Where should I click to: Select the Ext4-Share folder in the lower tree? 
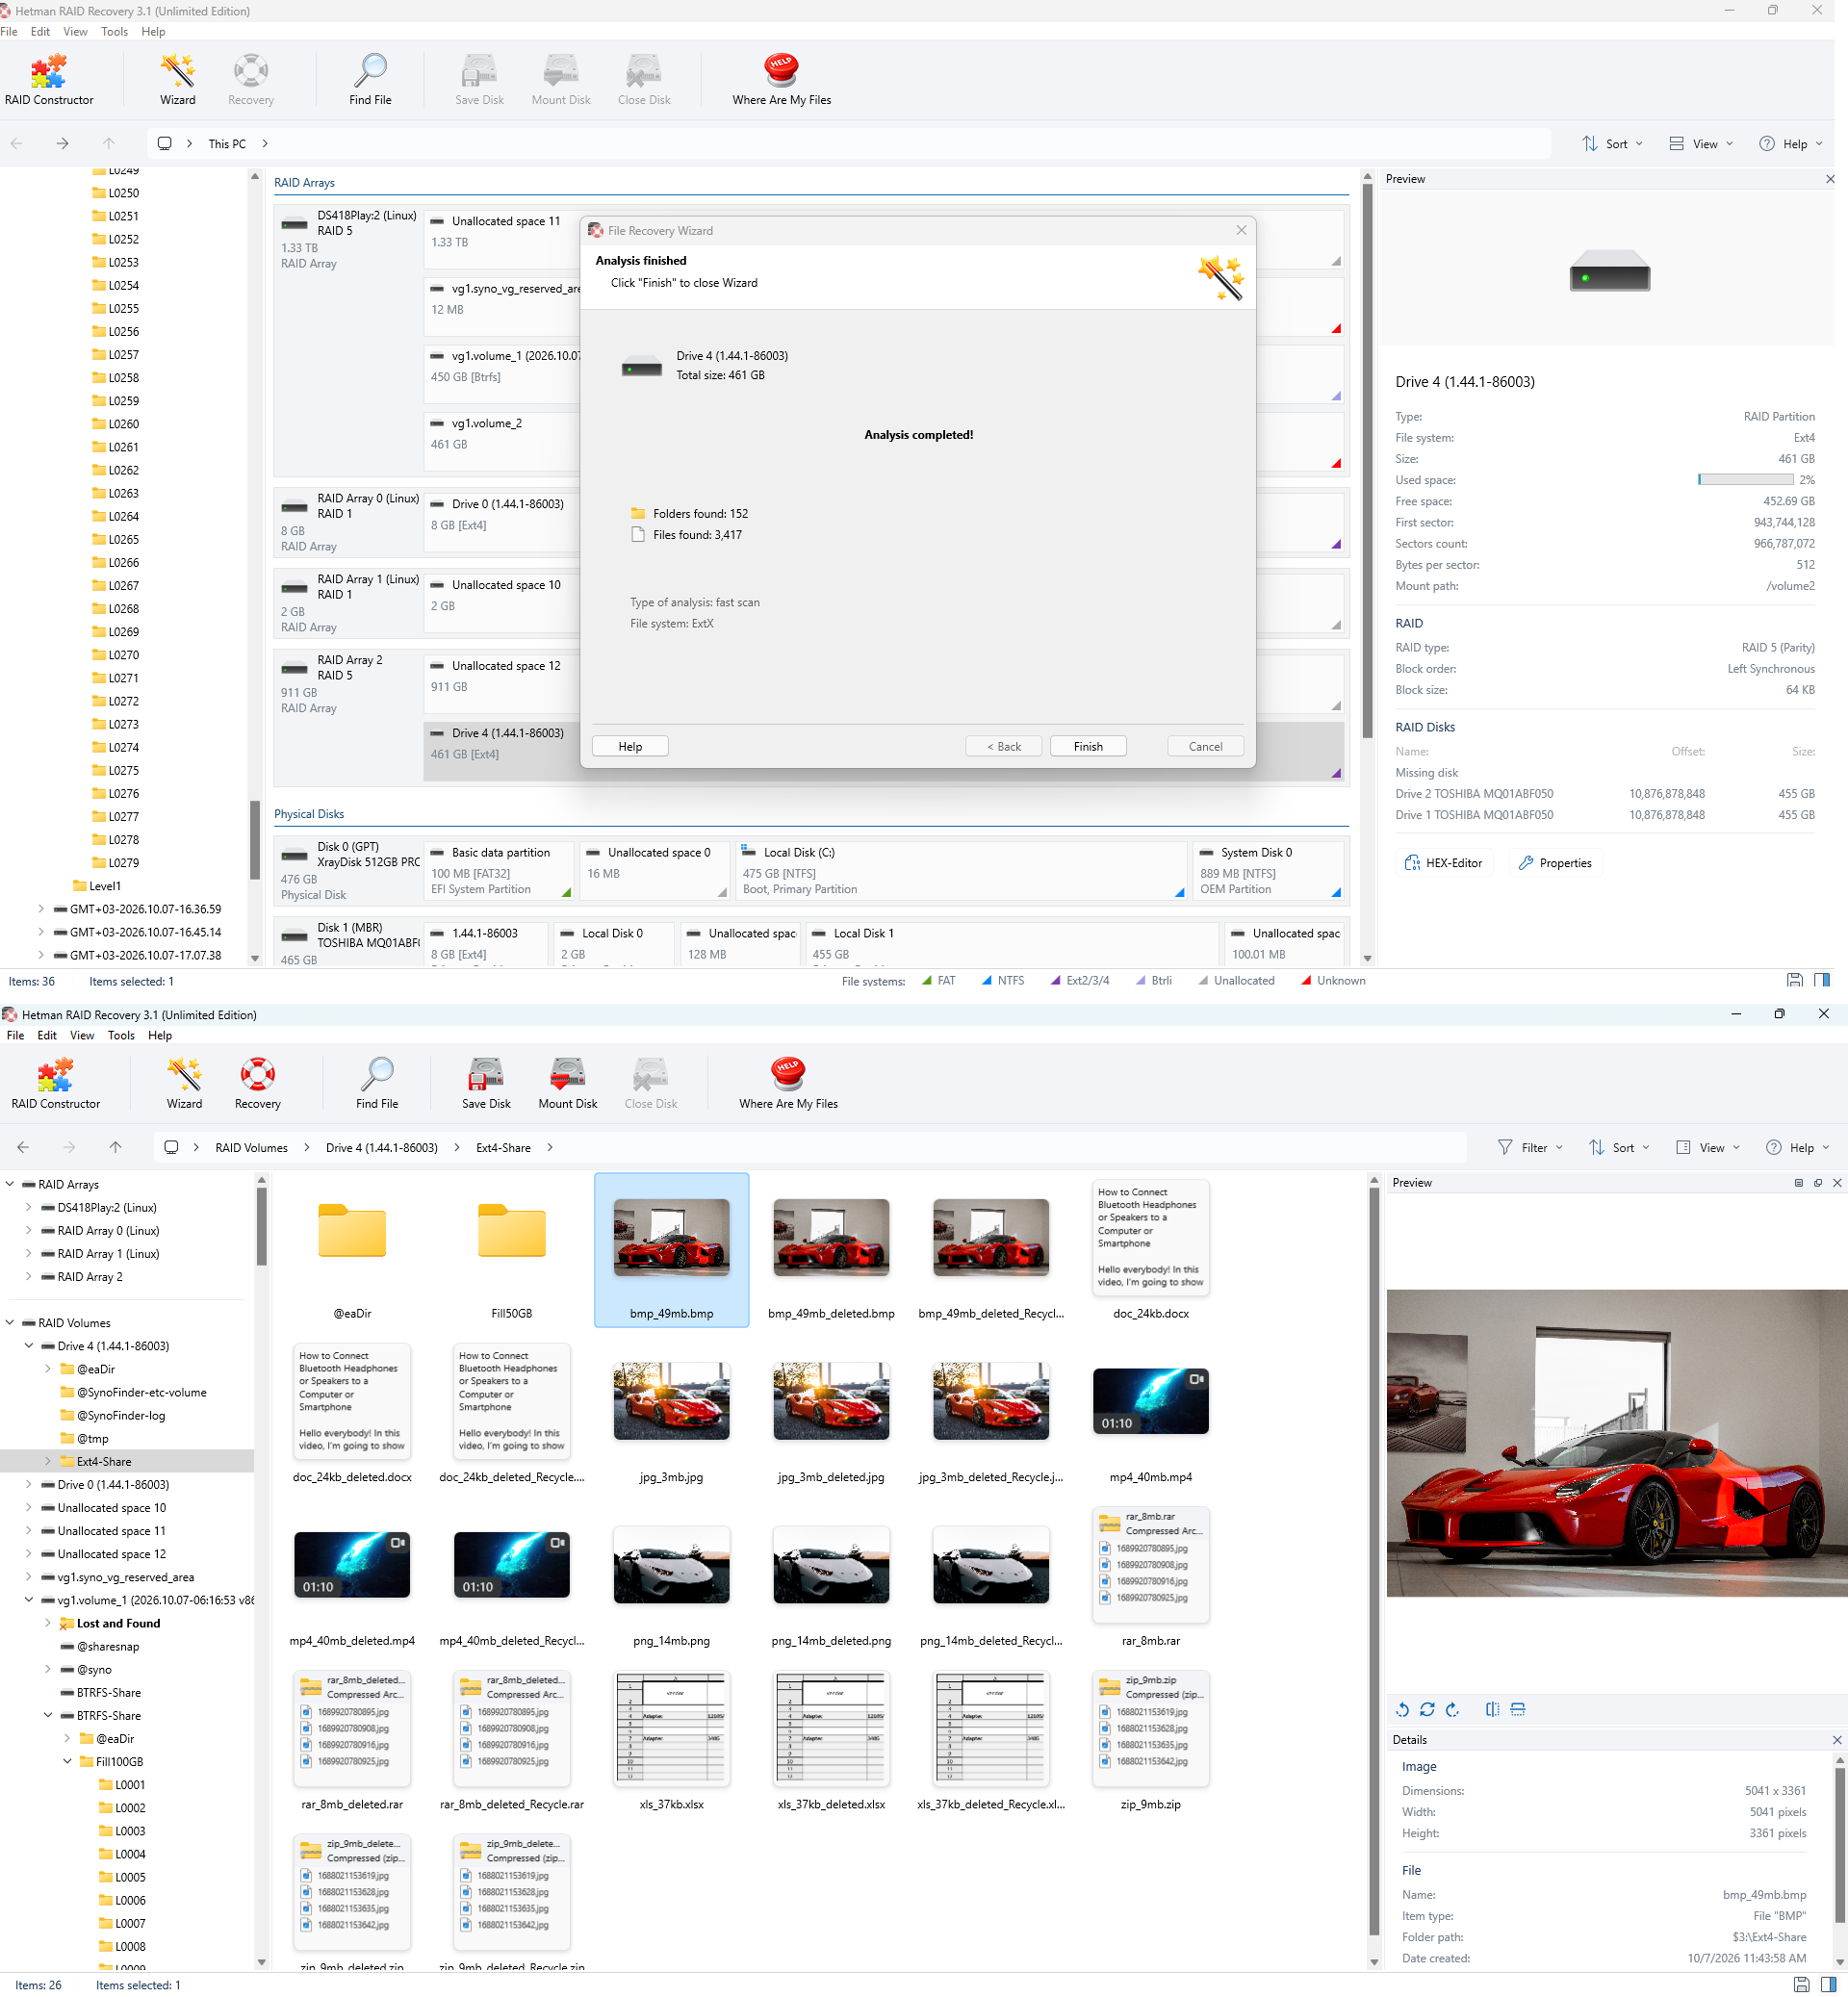coord(104,1462)
